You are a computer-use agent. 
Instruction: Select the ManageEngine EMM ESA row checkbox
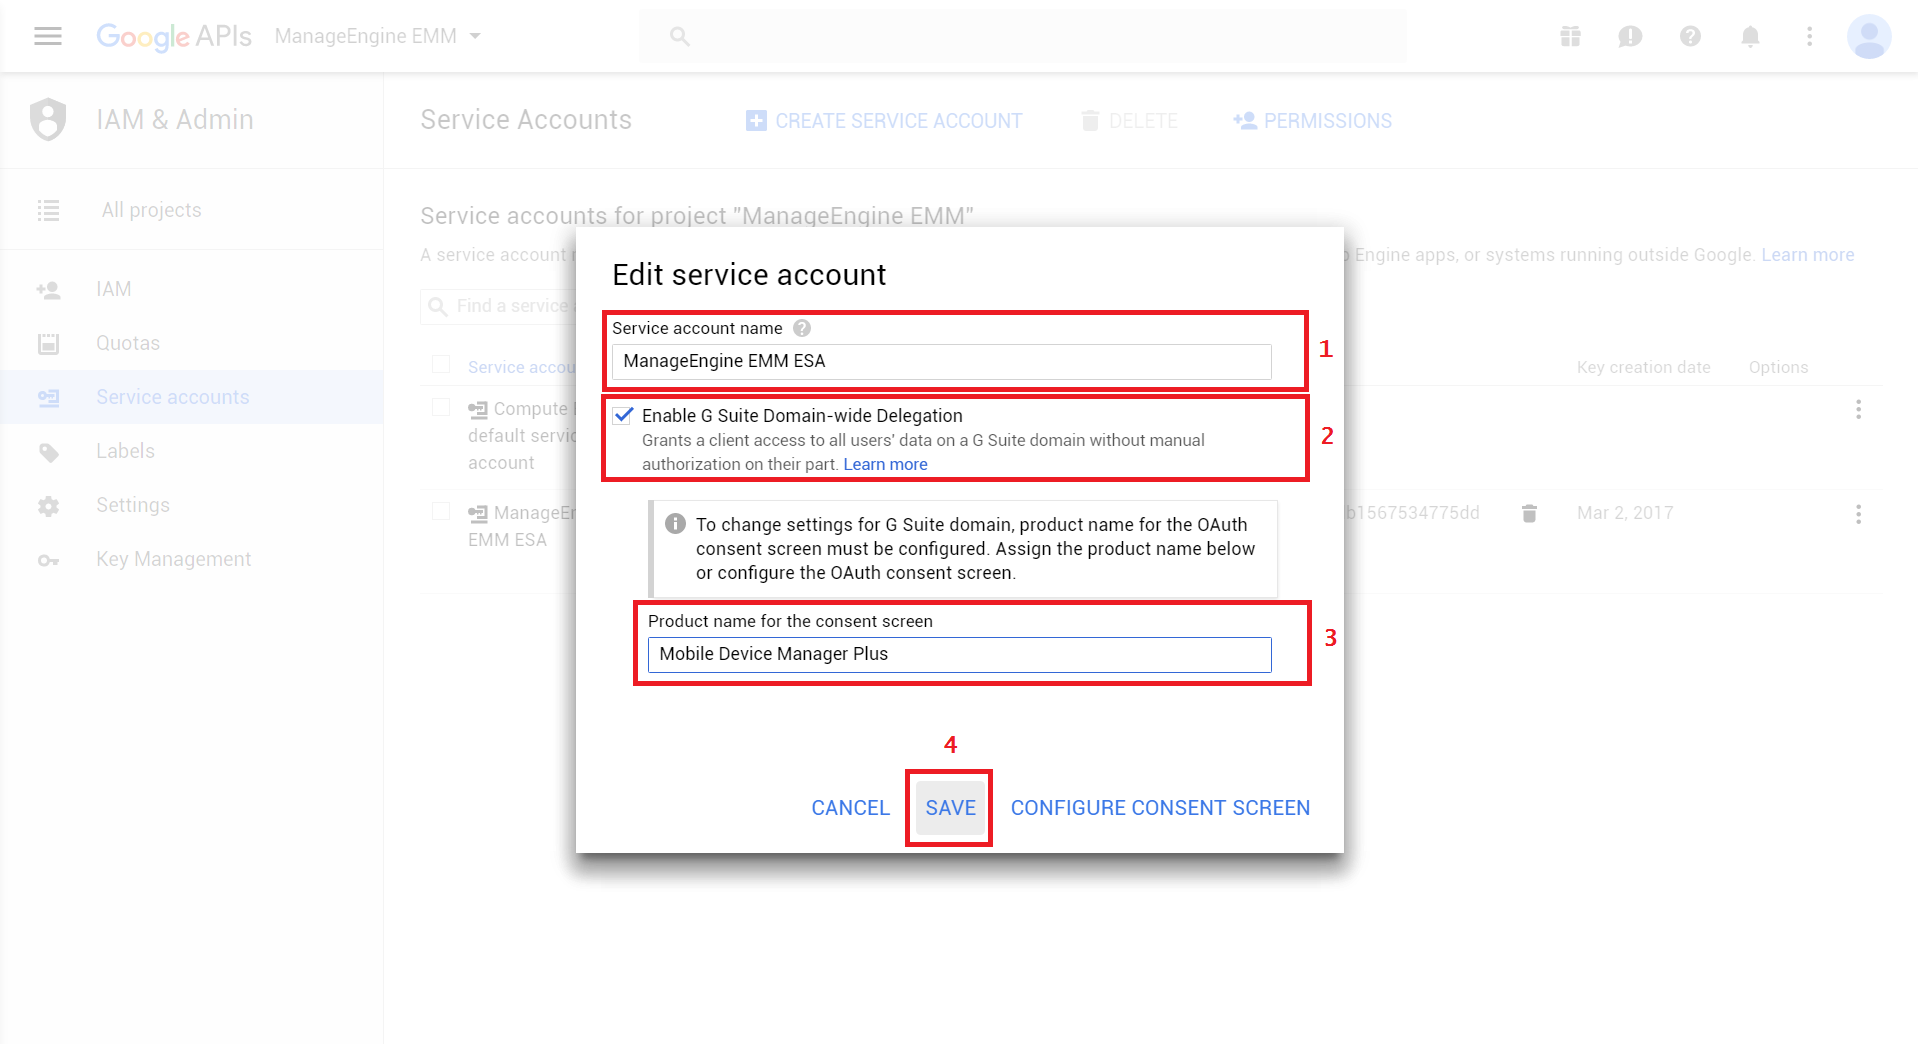pyautogui.click(x=441, y=511)
